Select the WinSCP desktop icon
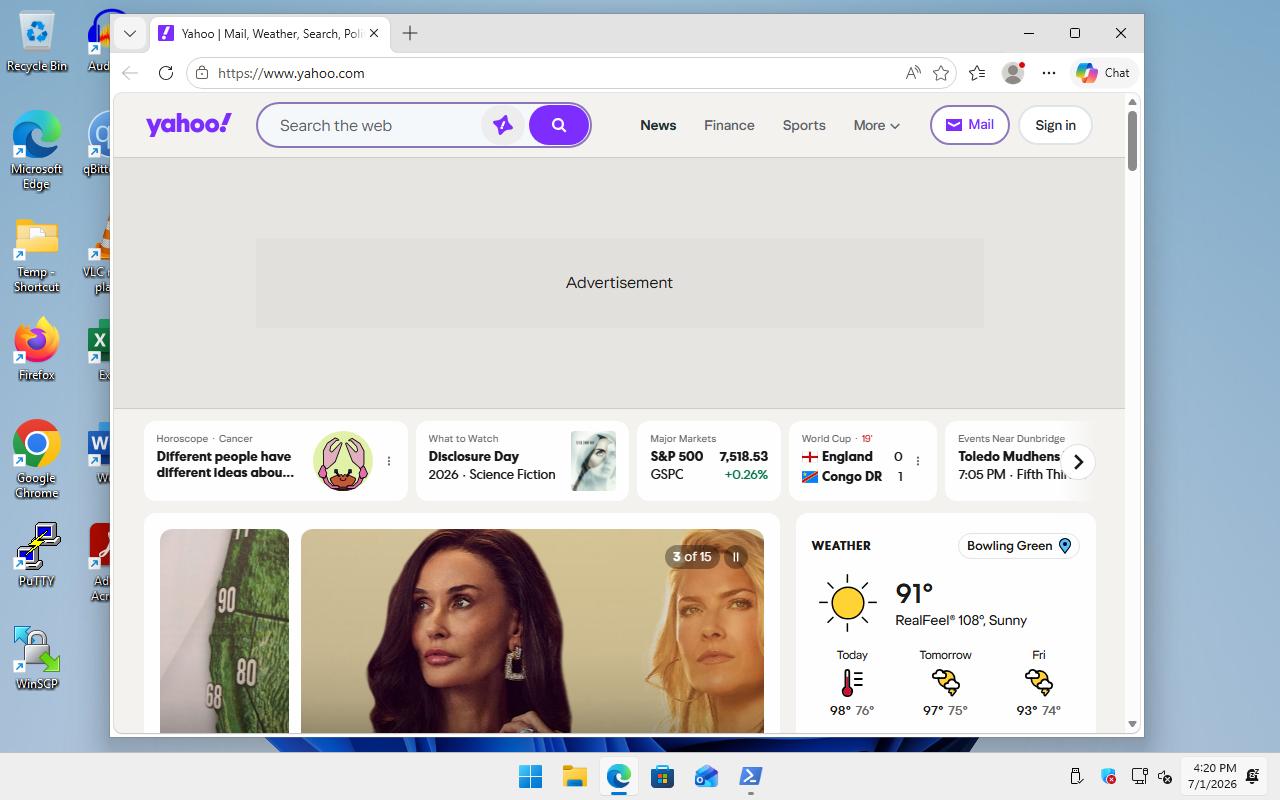 tap(37, 658)
